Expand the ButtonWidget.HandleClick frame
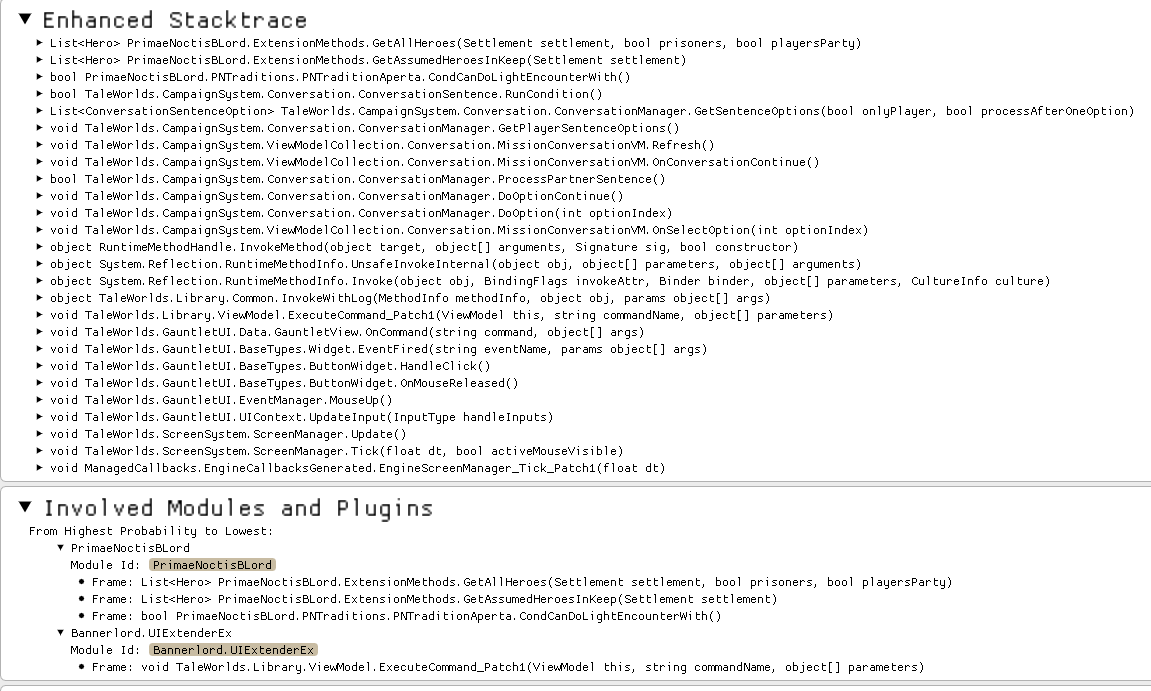1151x691 pixels. tap(40, 366)
